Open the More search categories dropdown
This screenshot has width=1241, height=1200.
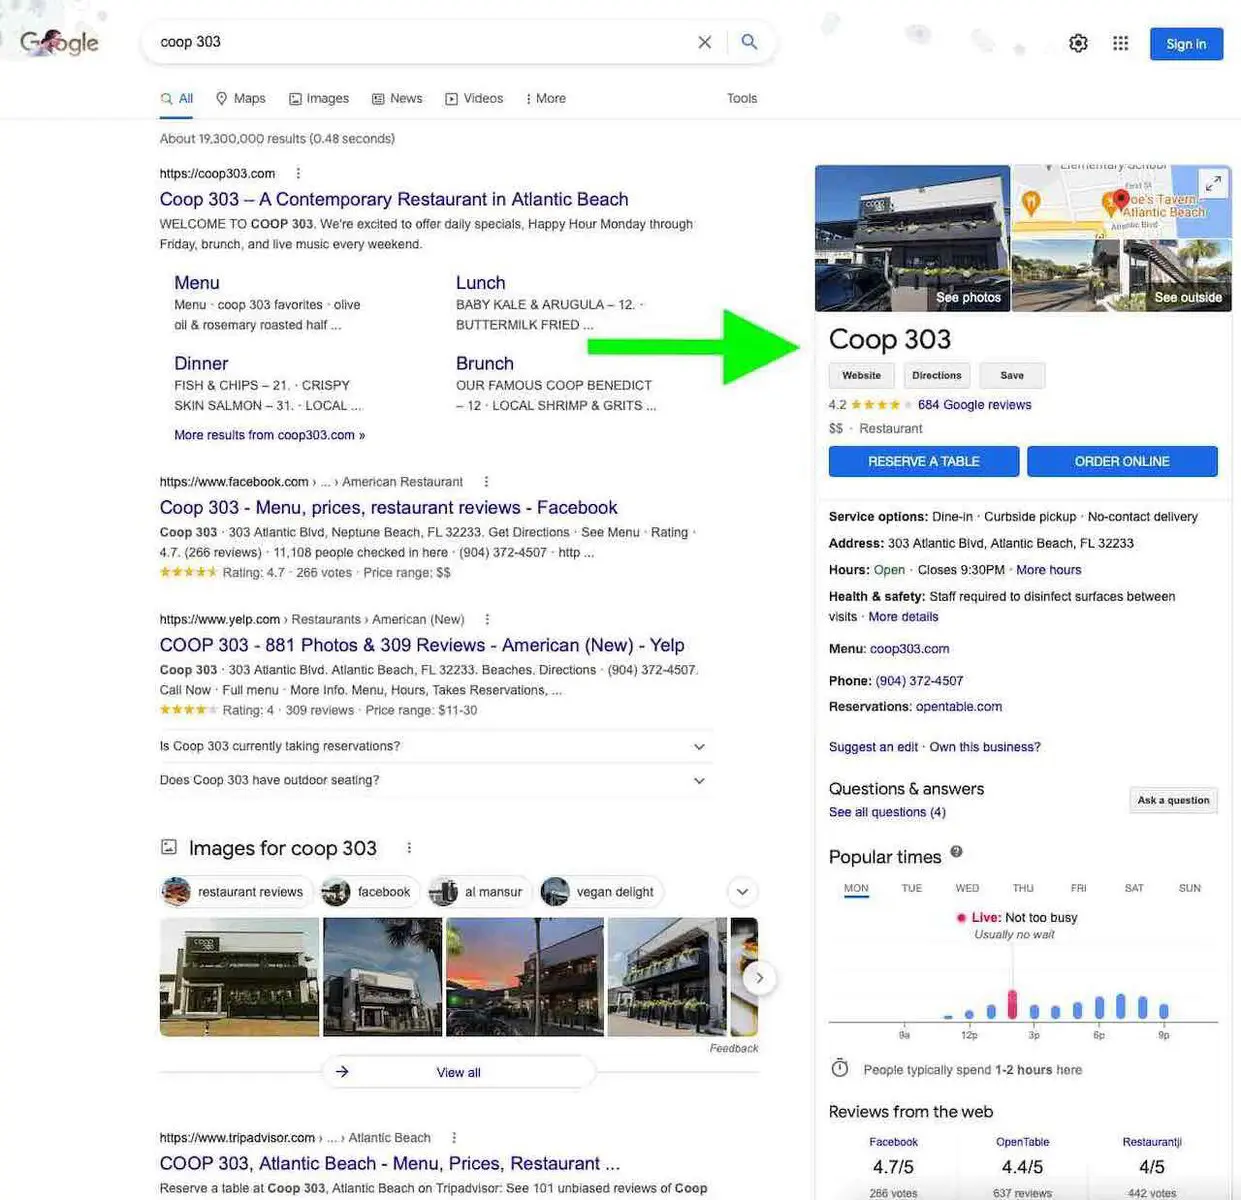point(545,98)
